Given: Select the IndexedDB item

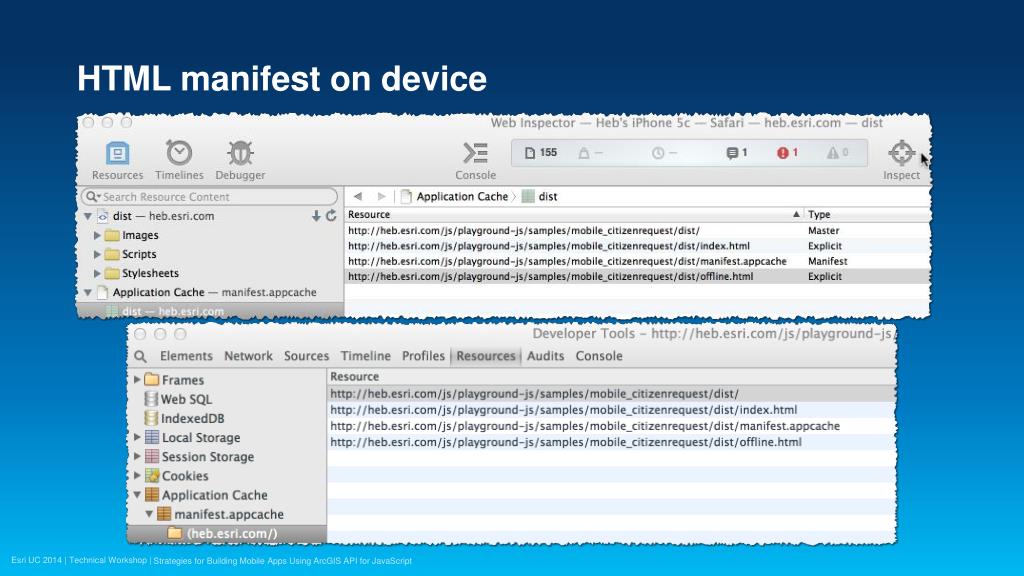Looking at the screenshot, I should click(x=184, y=418).
